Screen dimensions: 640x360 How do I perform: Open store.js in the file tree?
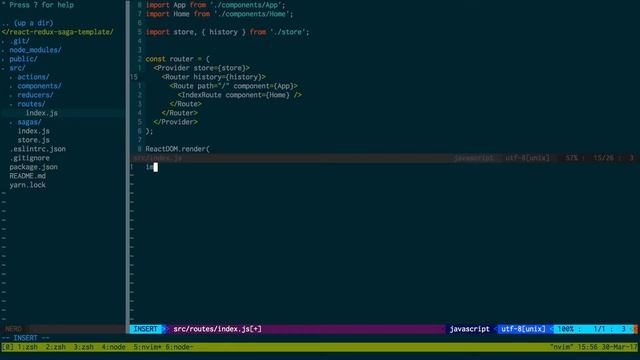pyautogui.click(x=33, y=140)
